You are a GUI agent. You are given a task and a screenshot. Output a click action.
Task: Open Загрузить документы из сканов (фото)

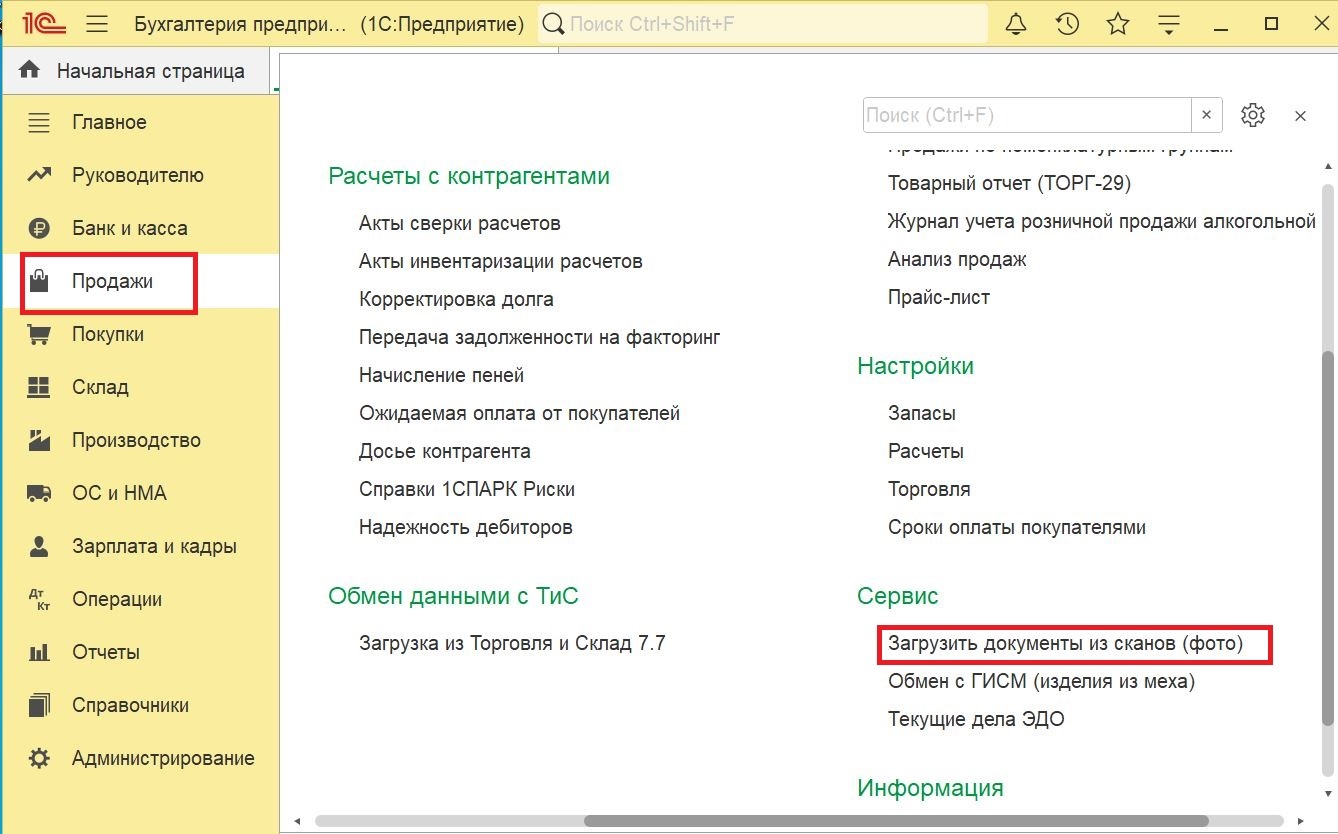(1065, 643)
